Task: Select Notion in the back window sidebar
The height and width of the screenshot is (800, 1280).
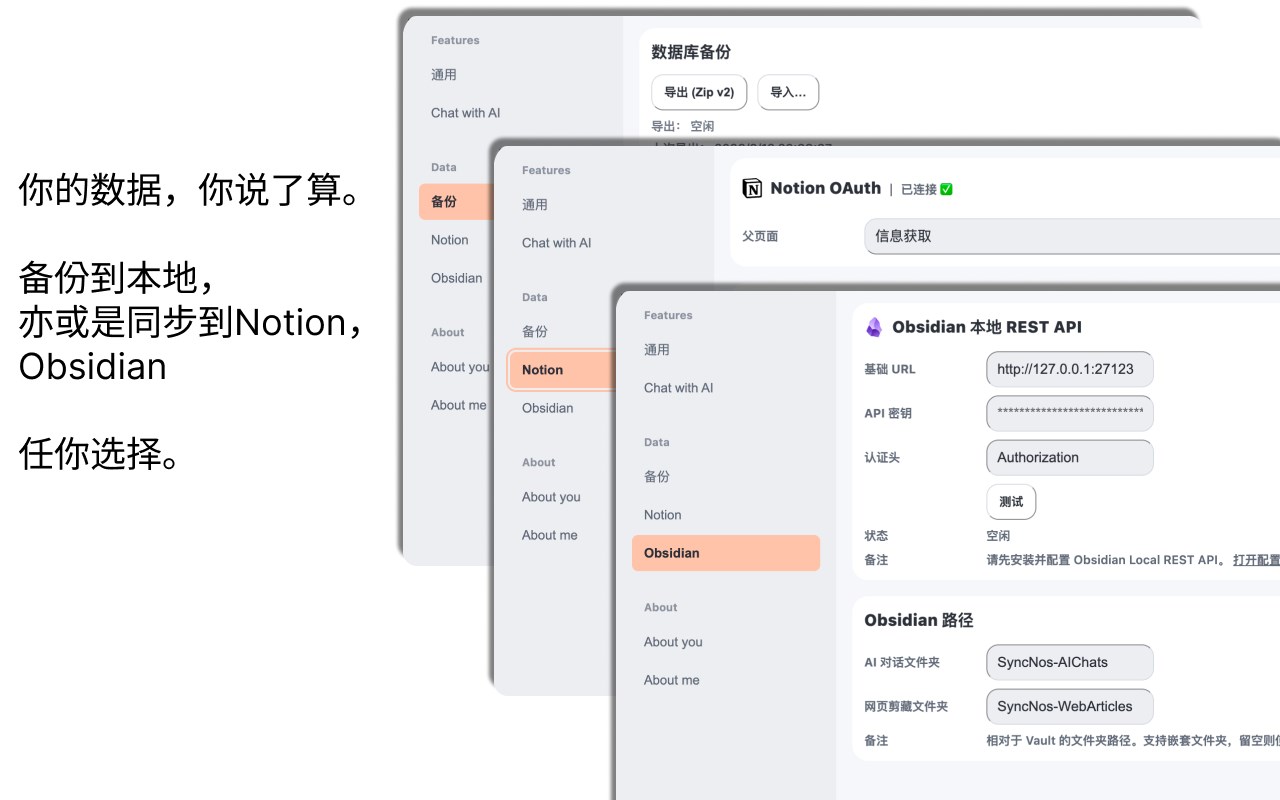Action: point(450,240)
